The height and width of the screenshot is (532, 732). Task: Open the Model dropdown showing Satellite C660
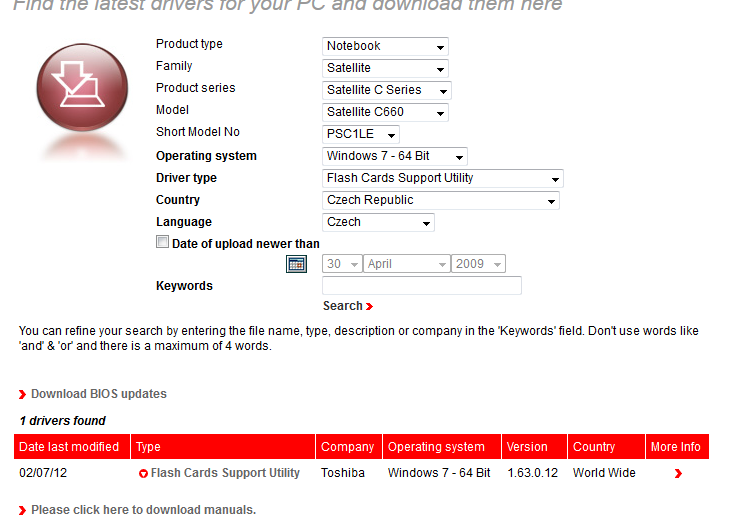click(x=385, y=112)
